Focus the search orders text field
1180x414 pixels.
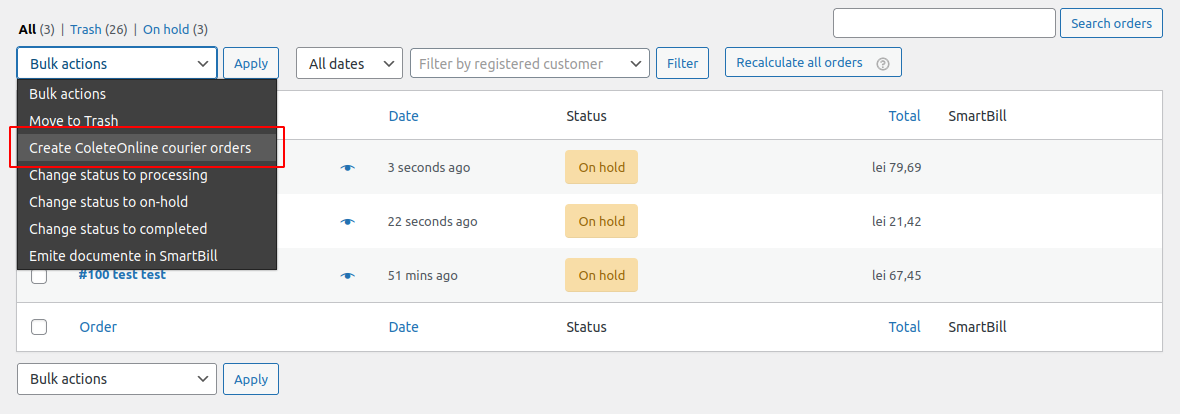click(x=944, y=23)
